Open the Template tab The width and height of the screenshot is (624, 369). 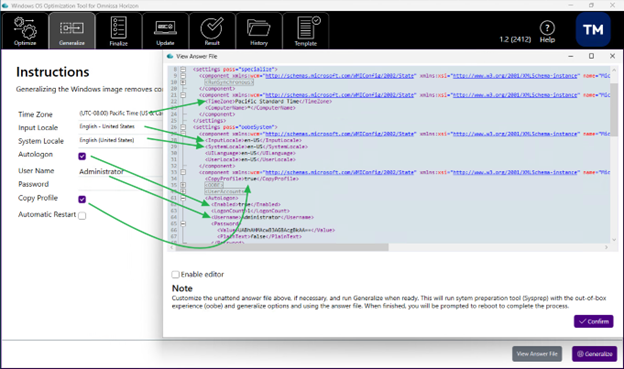tap(306, 31)
